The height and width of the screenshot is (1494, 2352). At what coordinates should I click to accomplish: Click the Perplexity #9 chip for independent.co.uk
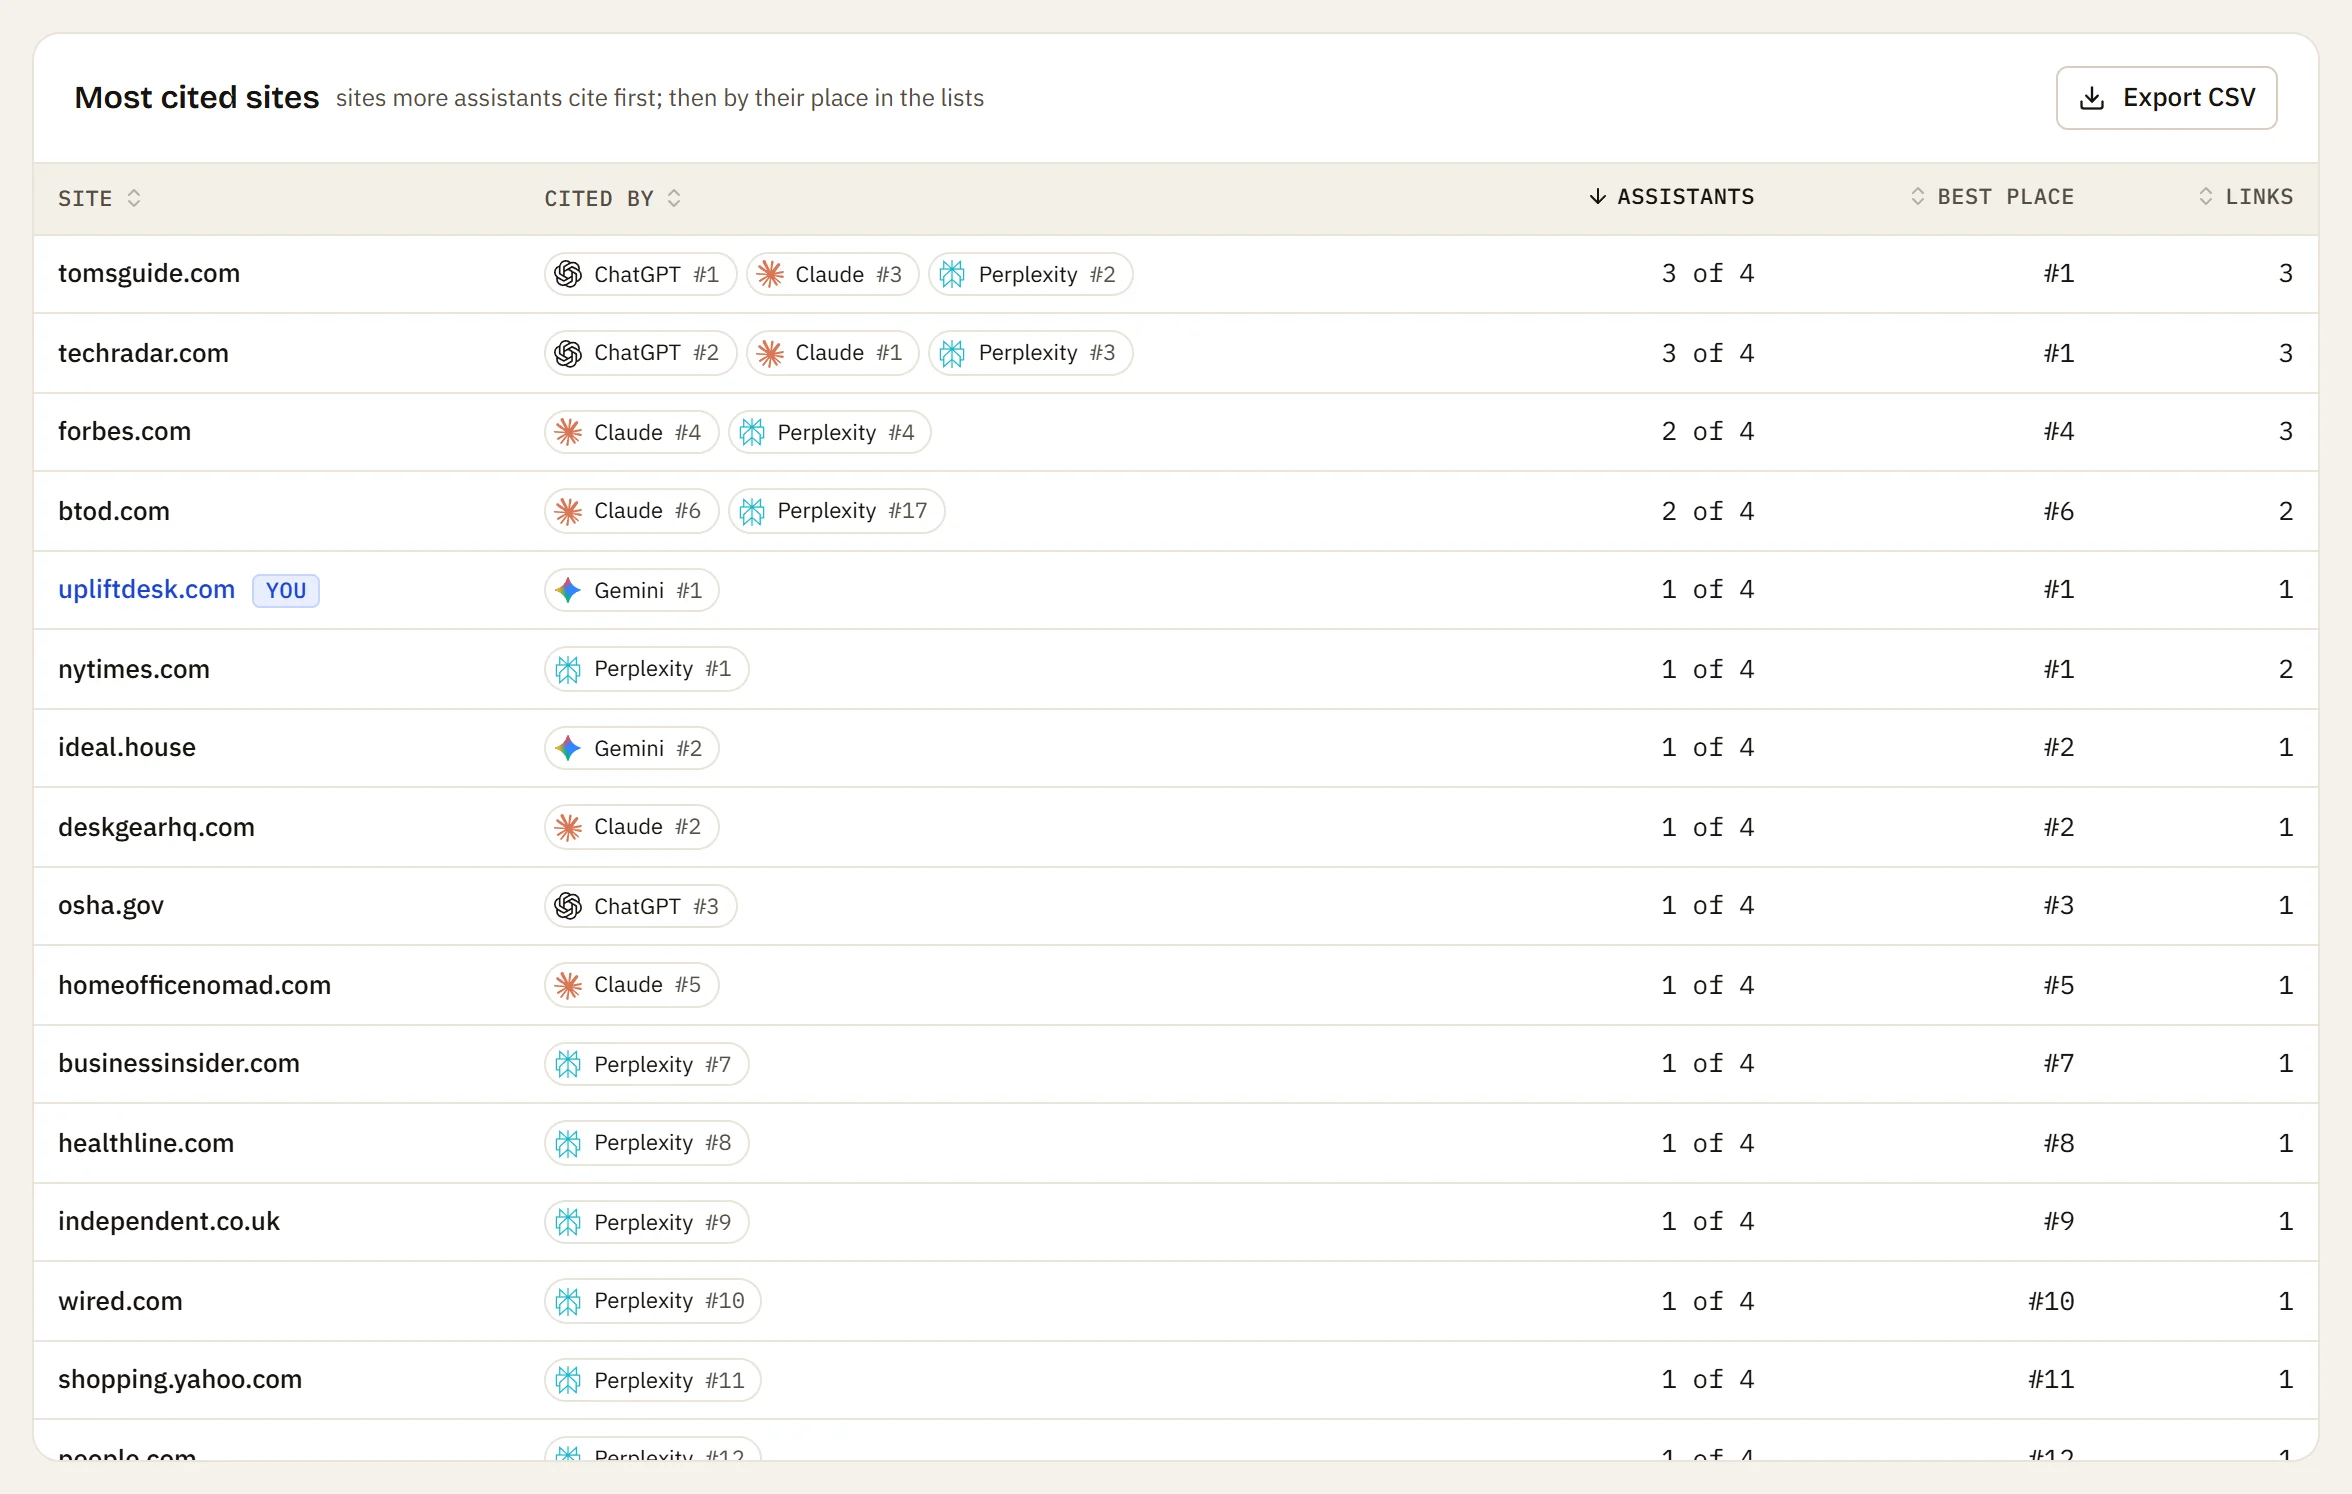tap(646, 1222)
